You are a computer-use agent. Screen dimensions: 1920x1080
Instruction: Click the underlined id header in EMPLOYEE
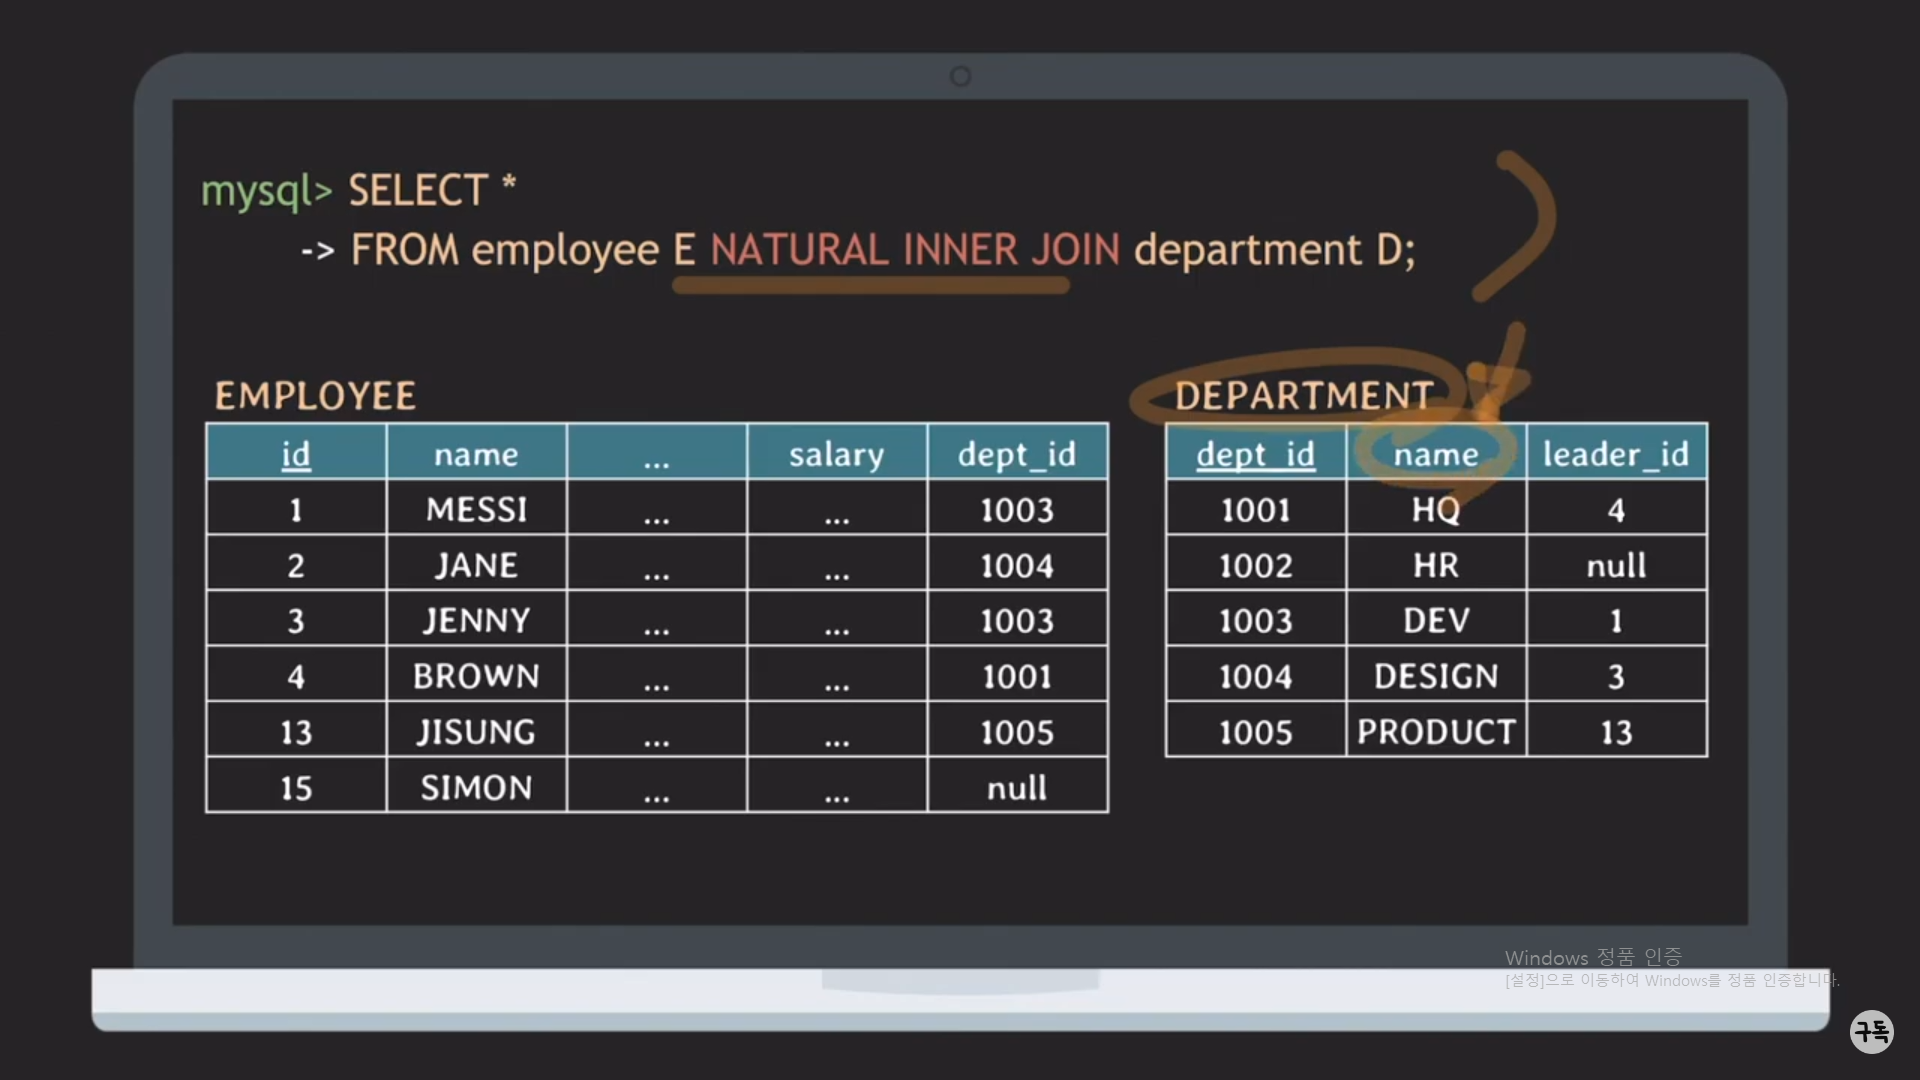coord(296,454)
